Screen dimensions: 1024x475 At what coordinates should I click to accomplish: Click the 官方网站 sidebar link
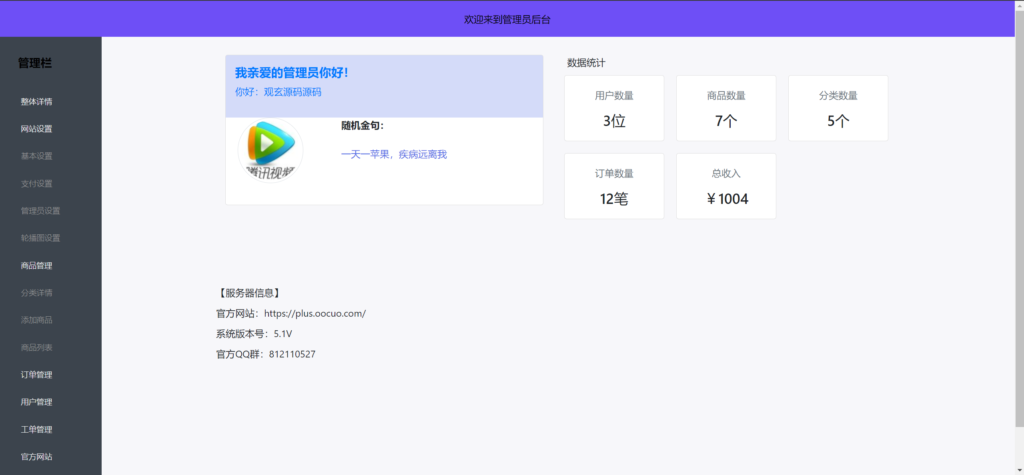click(x=37, y=456)
